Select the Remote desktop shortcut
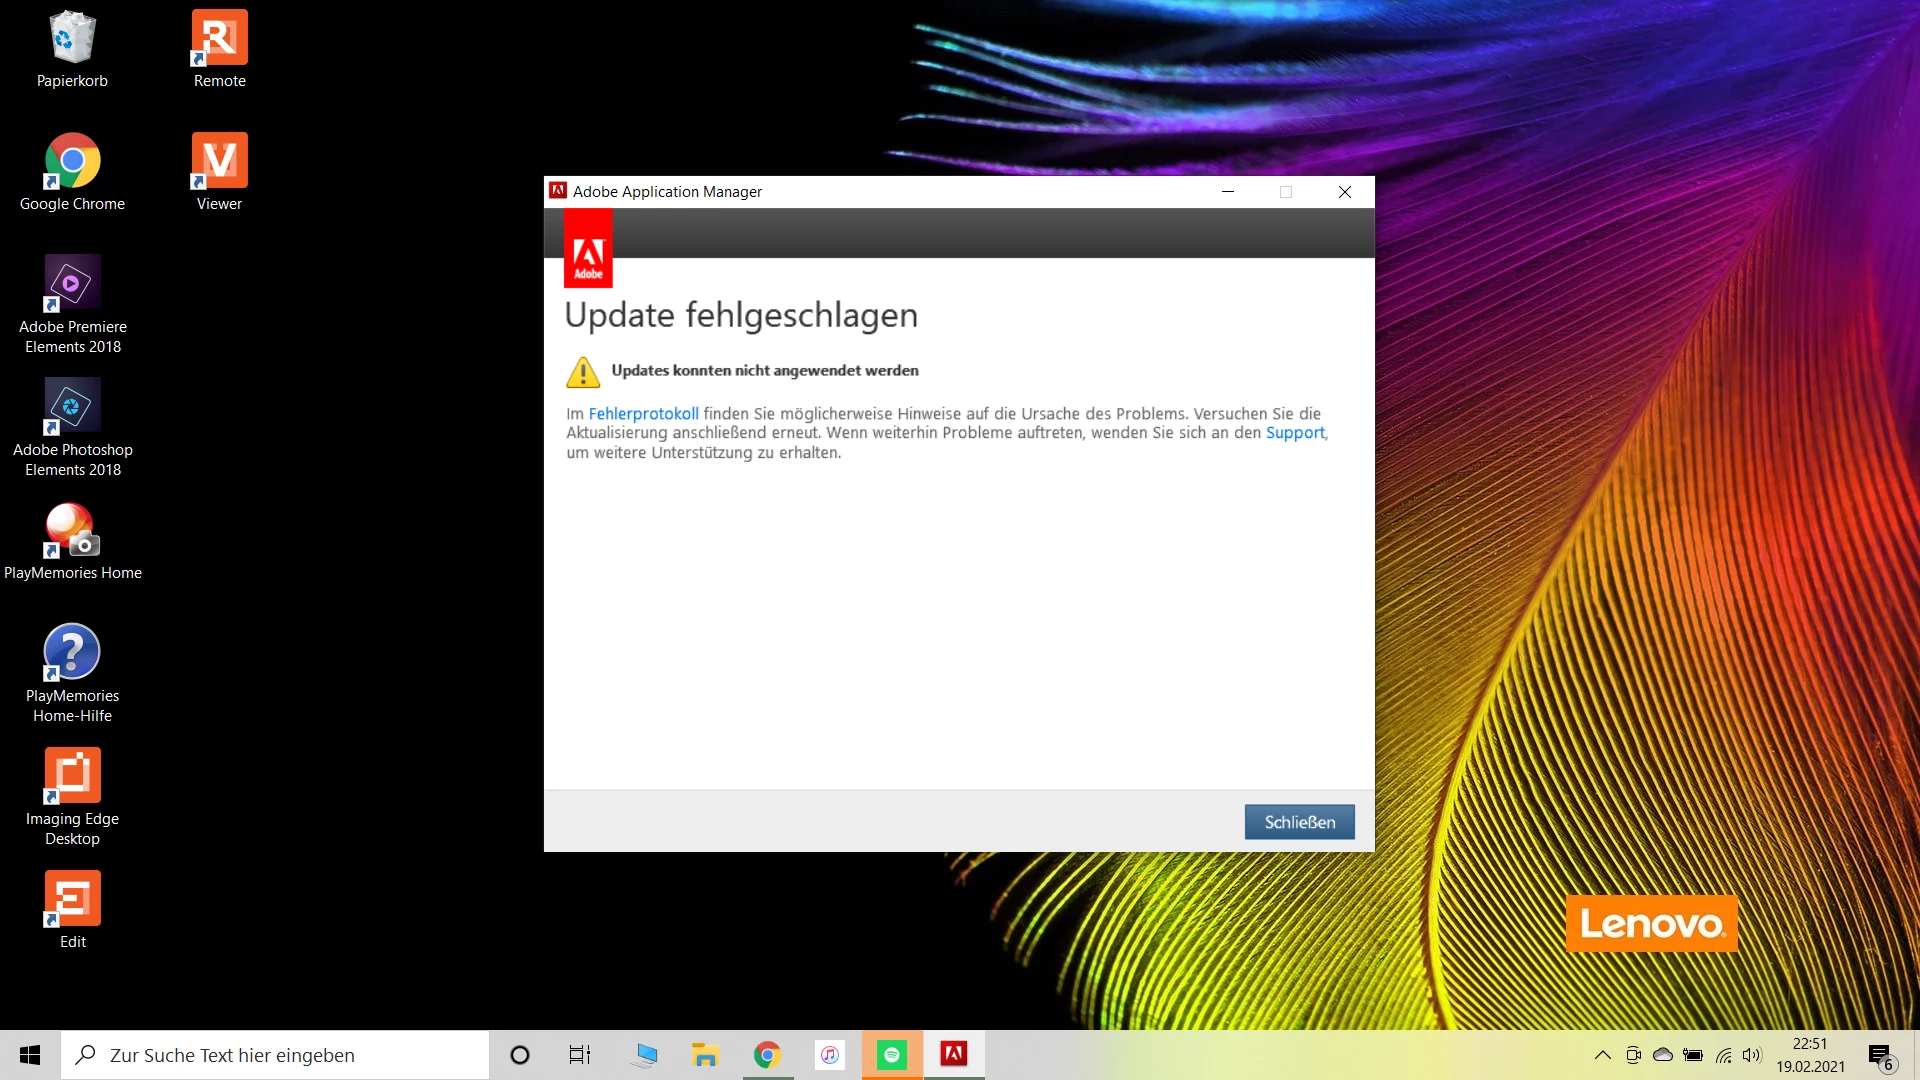The height and width of the screenshot is (1080, 1920). tap(220, 50)
